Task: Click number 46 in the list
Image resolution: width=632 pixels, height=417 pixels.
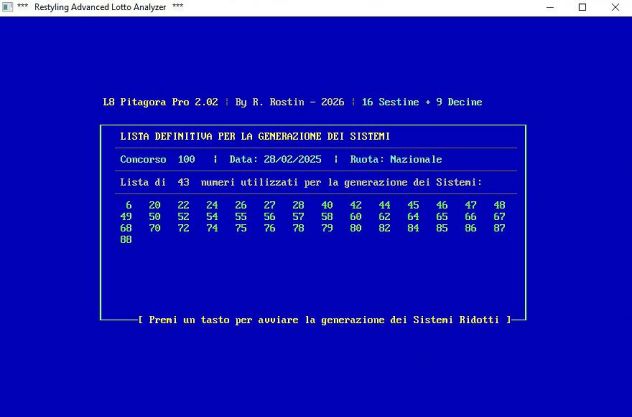Action: point(442,205)
